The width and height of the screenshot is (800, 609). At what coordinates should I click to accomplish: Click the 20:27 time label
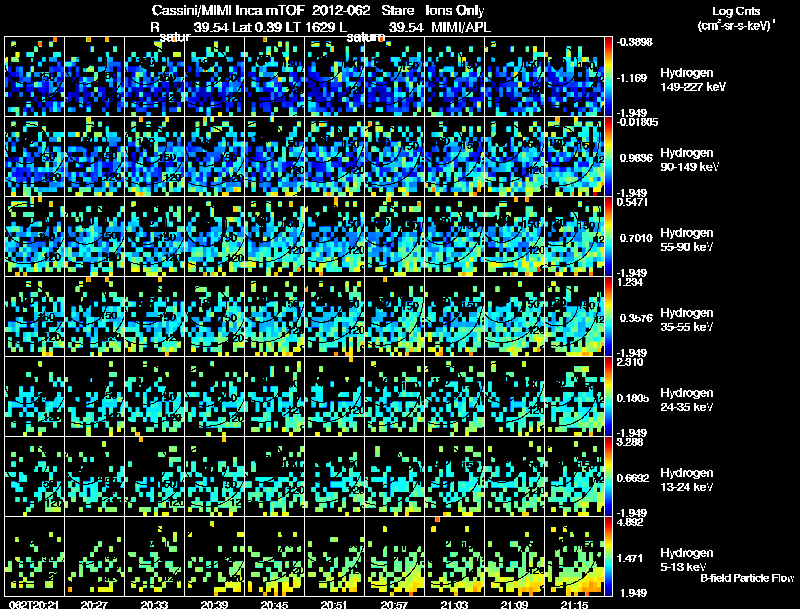tap(94, 605)
